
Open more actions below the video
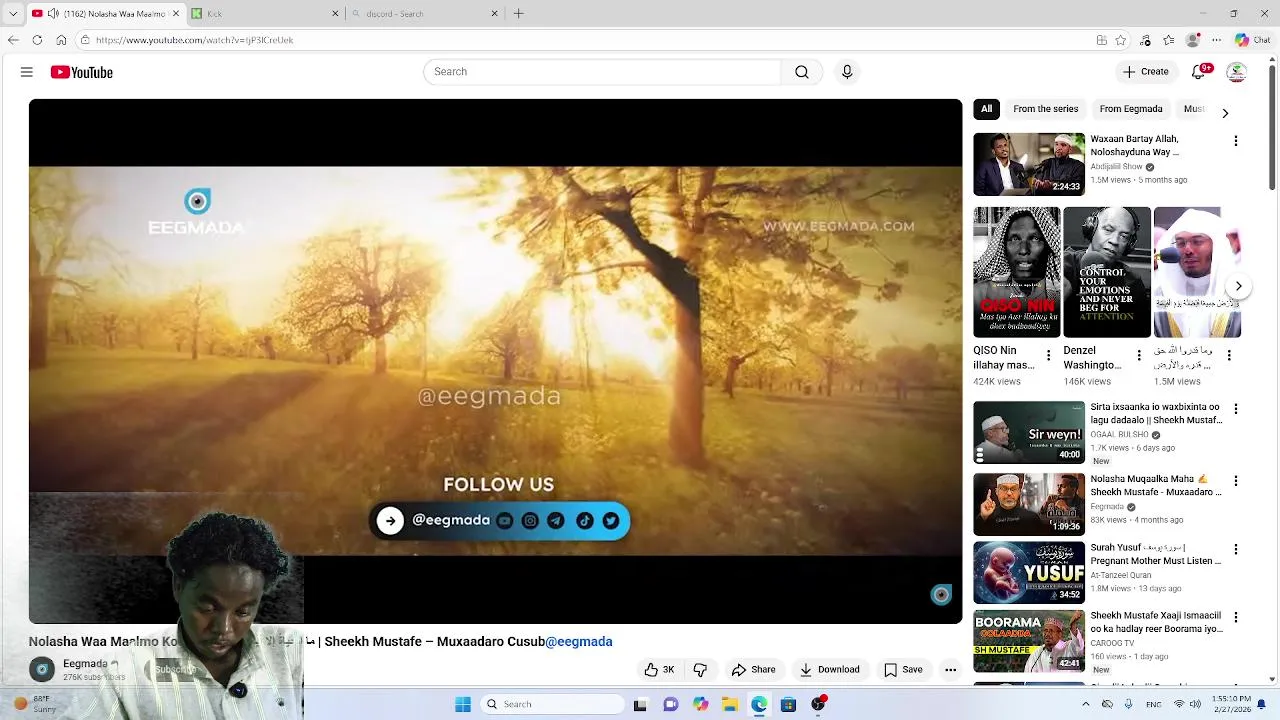point(951,670)
